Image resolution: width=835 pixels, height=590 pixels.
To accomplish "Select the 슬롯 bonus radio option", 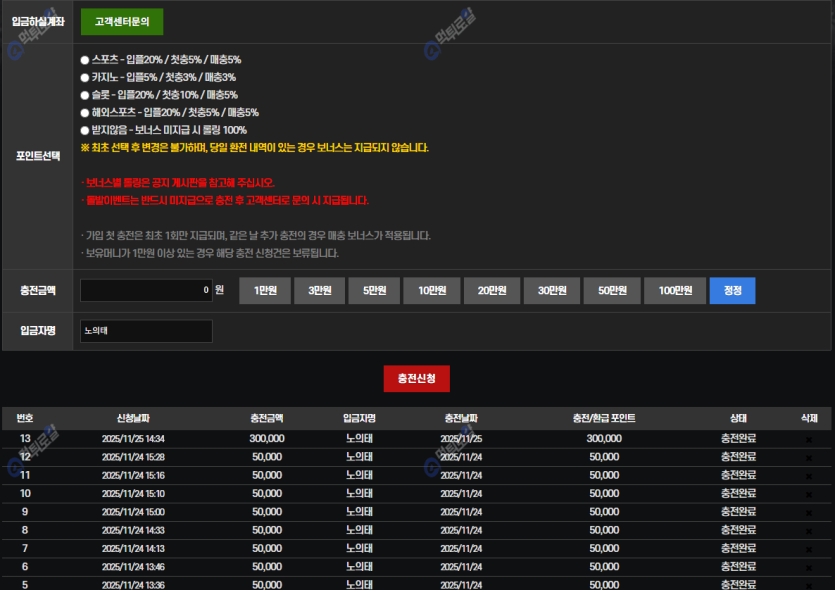I will pos(85,95).
